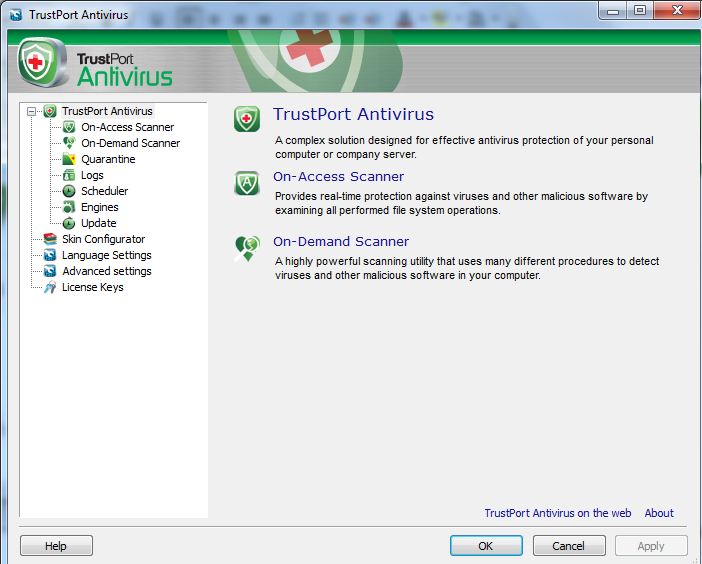702x564 pixels.
Task: Click the large TrustPort Antivirus shield icon in content
Action: [247, 119]
